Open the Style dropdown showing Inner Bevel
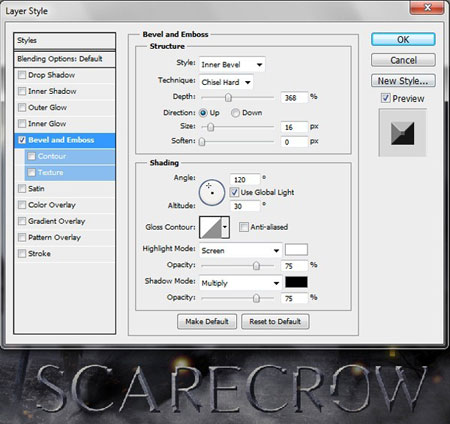450x424 pixels. [232, 64]
